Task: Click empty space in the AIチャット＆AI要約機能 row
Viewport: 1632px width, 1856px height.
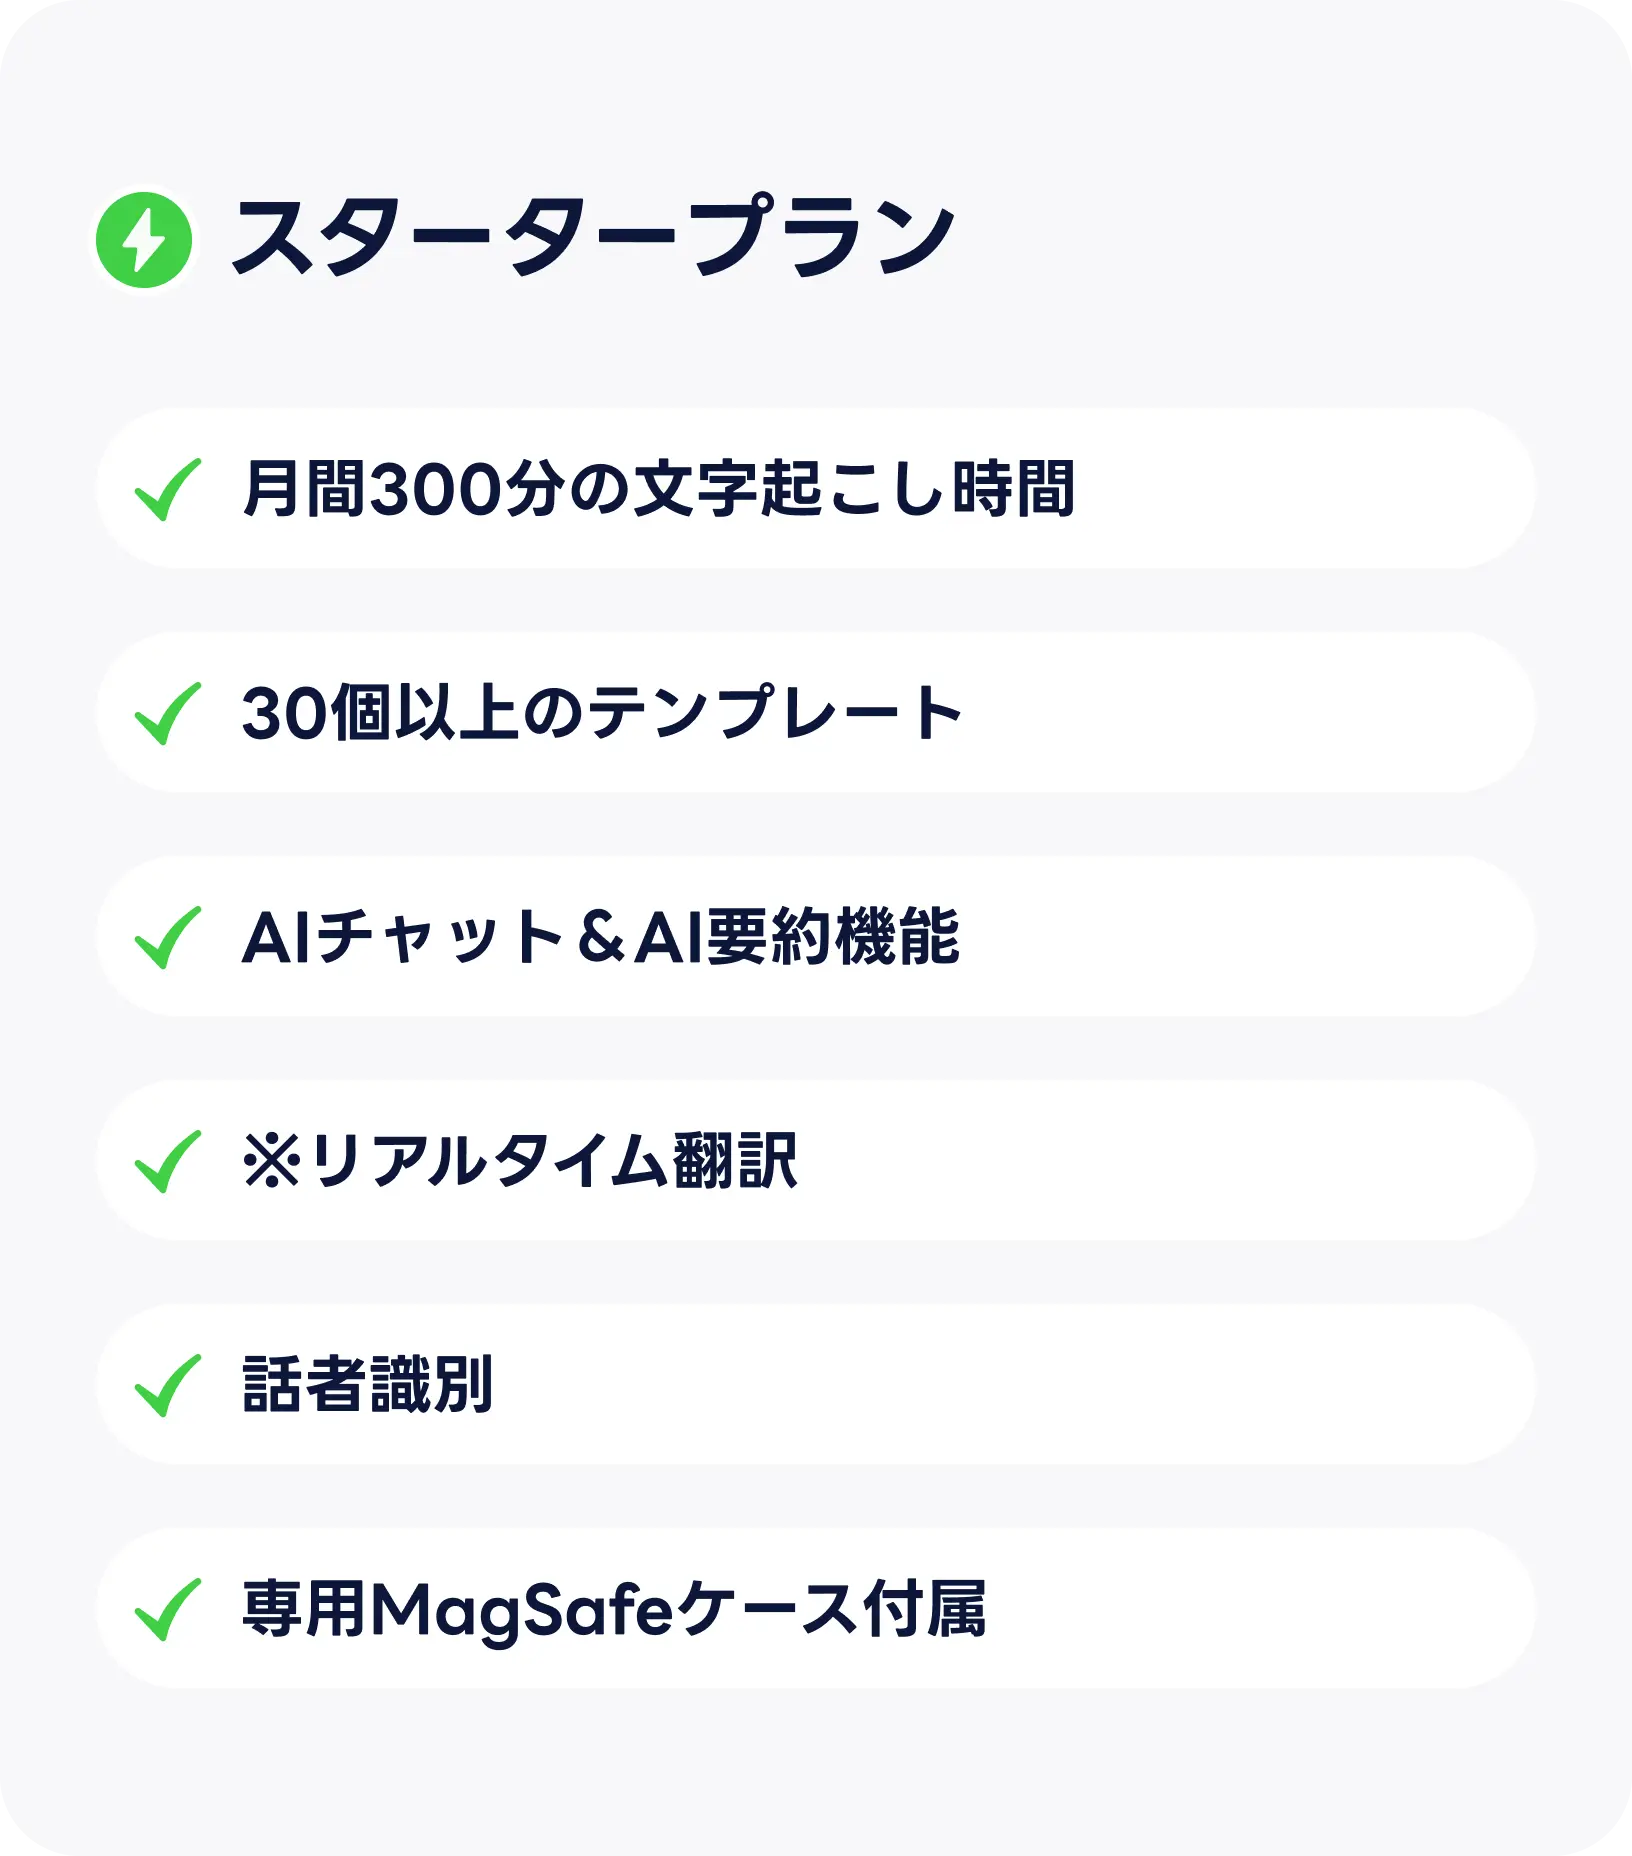Action: coord(1250,937)
